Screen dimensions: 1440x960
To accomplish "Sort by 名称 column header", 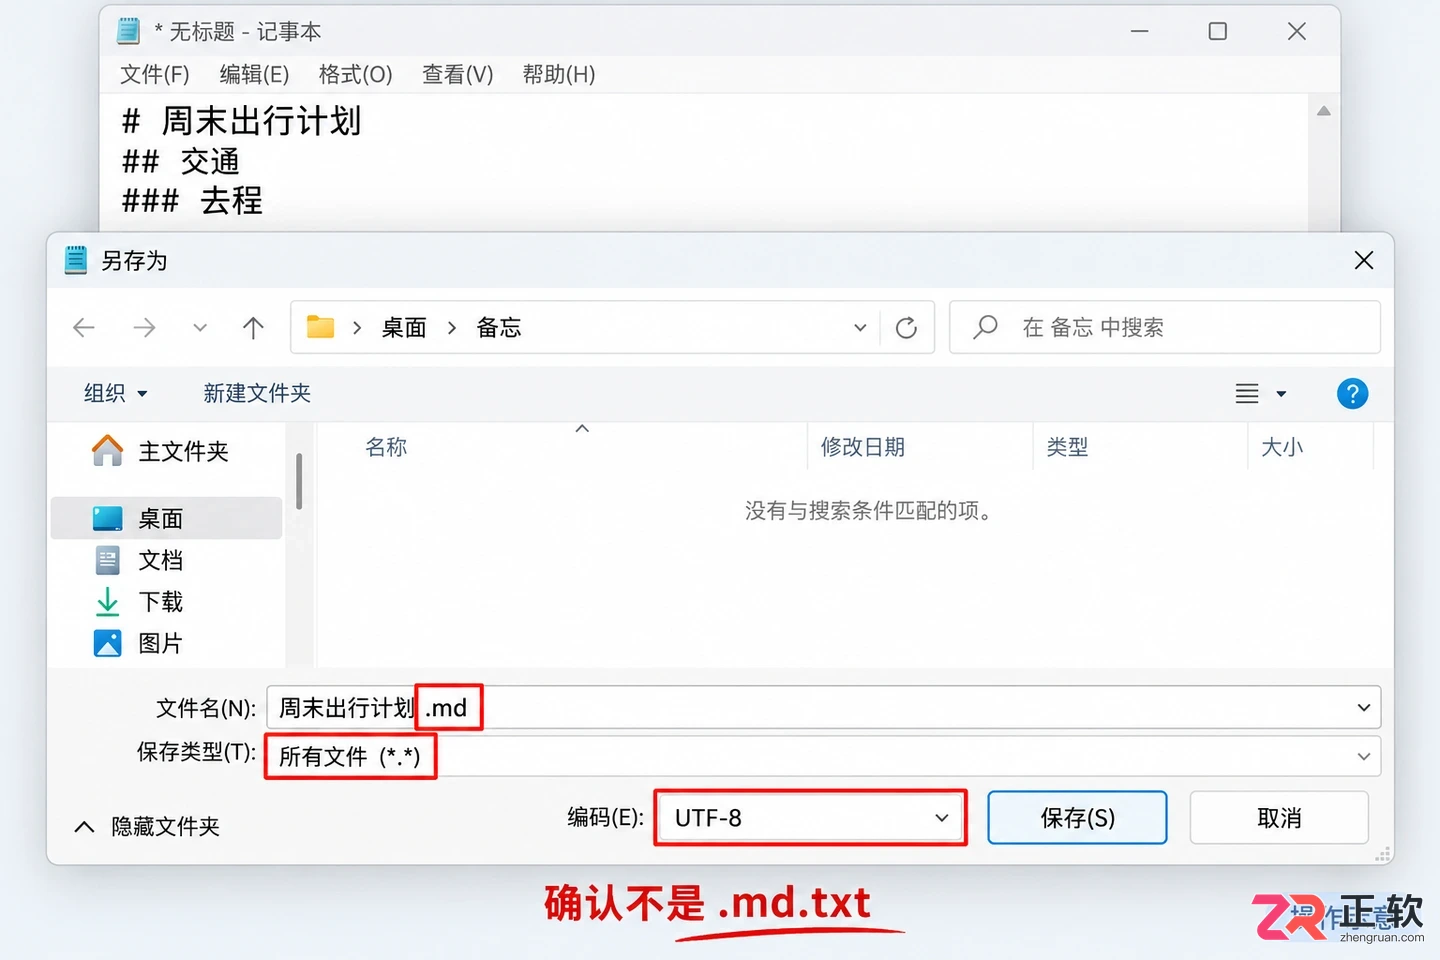I will [x=386, y=447].
